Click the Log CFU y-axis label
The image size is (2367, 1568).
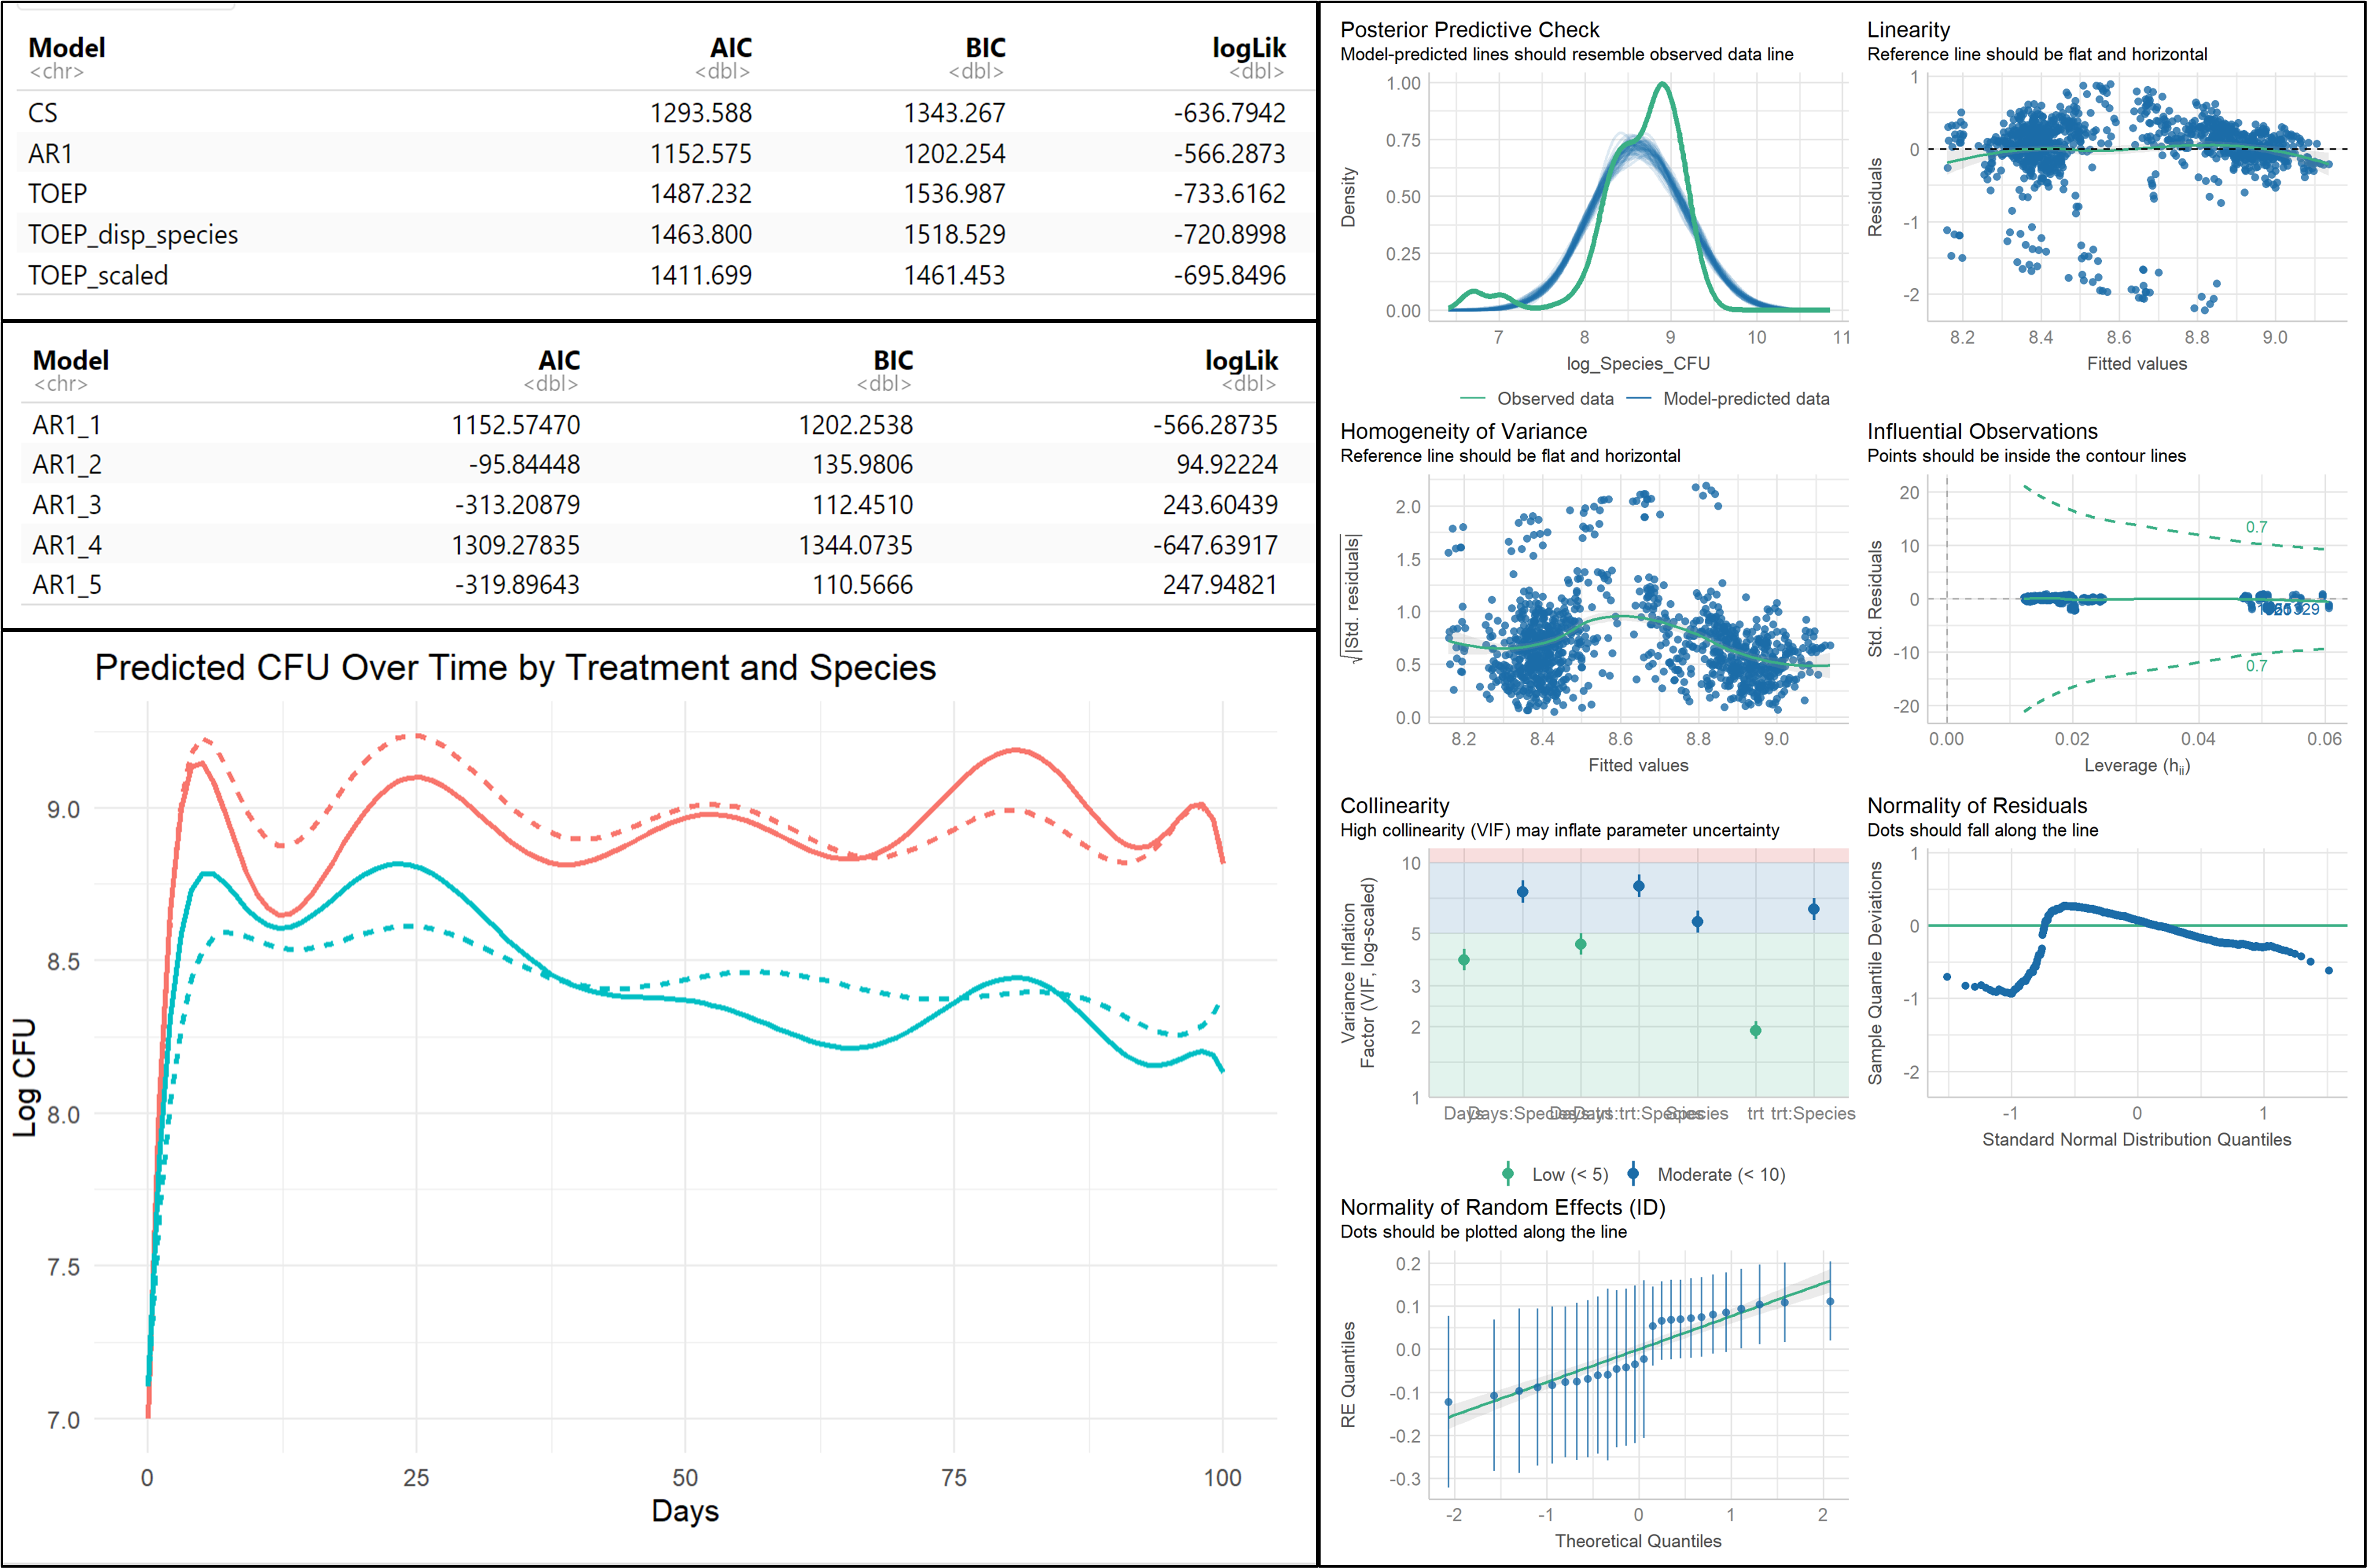pos(24,1077)
